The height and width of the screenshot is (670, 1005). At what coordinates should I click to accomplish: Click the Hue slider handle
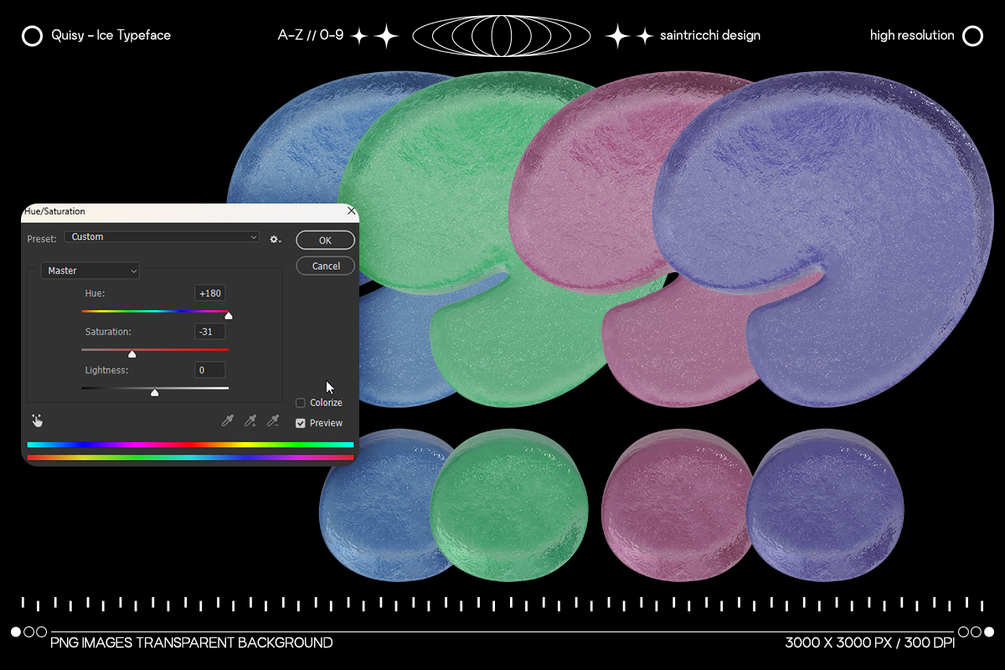228,315
